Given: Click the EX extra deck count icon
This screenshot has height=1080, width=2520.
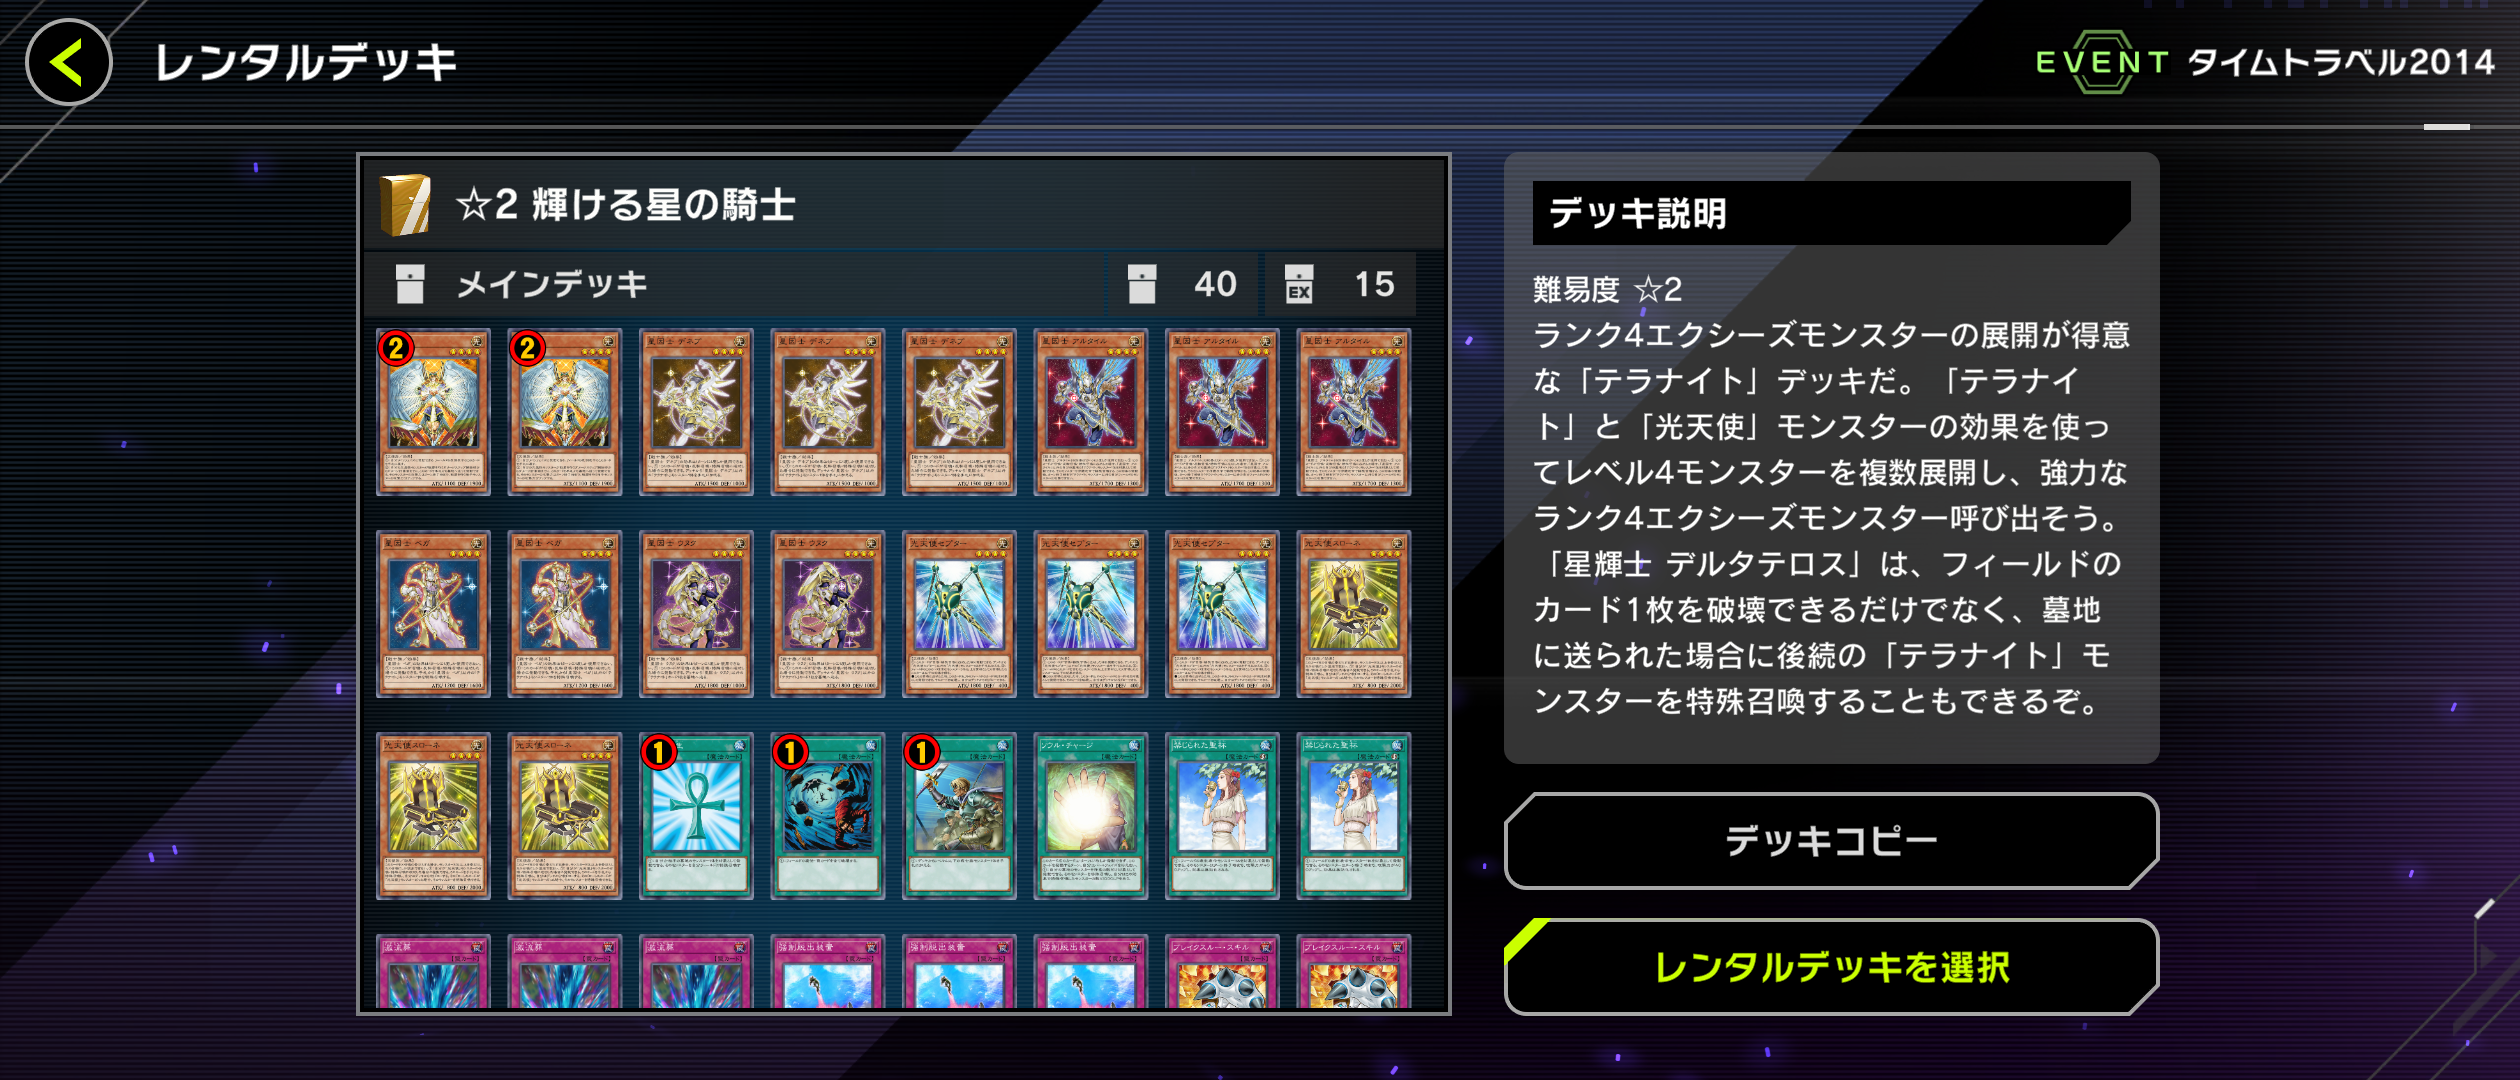Looking at the screenshot, I should pos(1298,284).
